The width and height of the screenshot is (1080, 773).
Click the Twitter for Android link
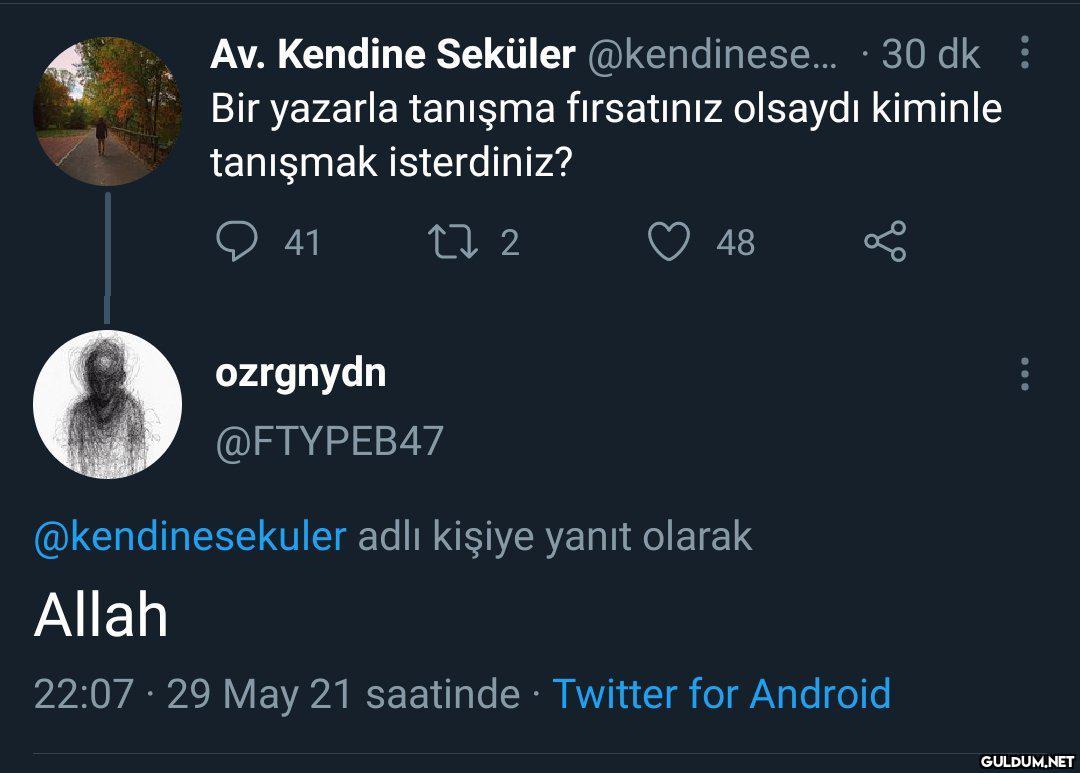721,693
